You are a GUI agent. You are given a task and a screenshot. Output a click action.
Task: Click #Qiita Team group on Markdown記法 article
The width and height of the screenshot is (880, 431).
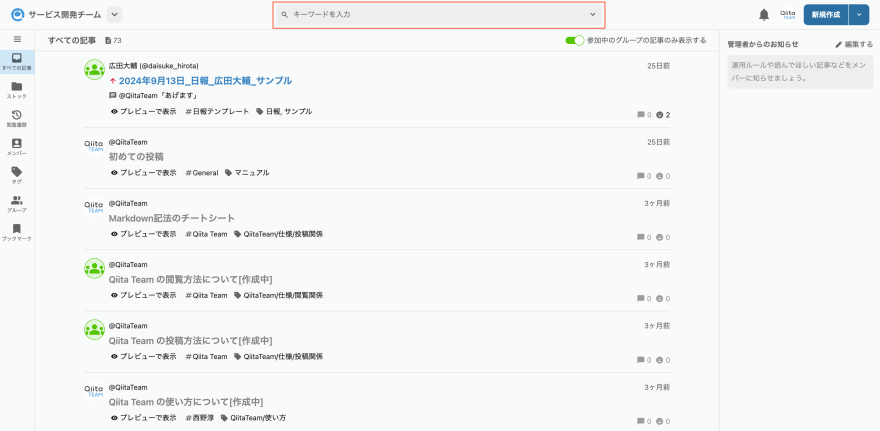[206, 234]
